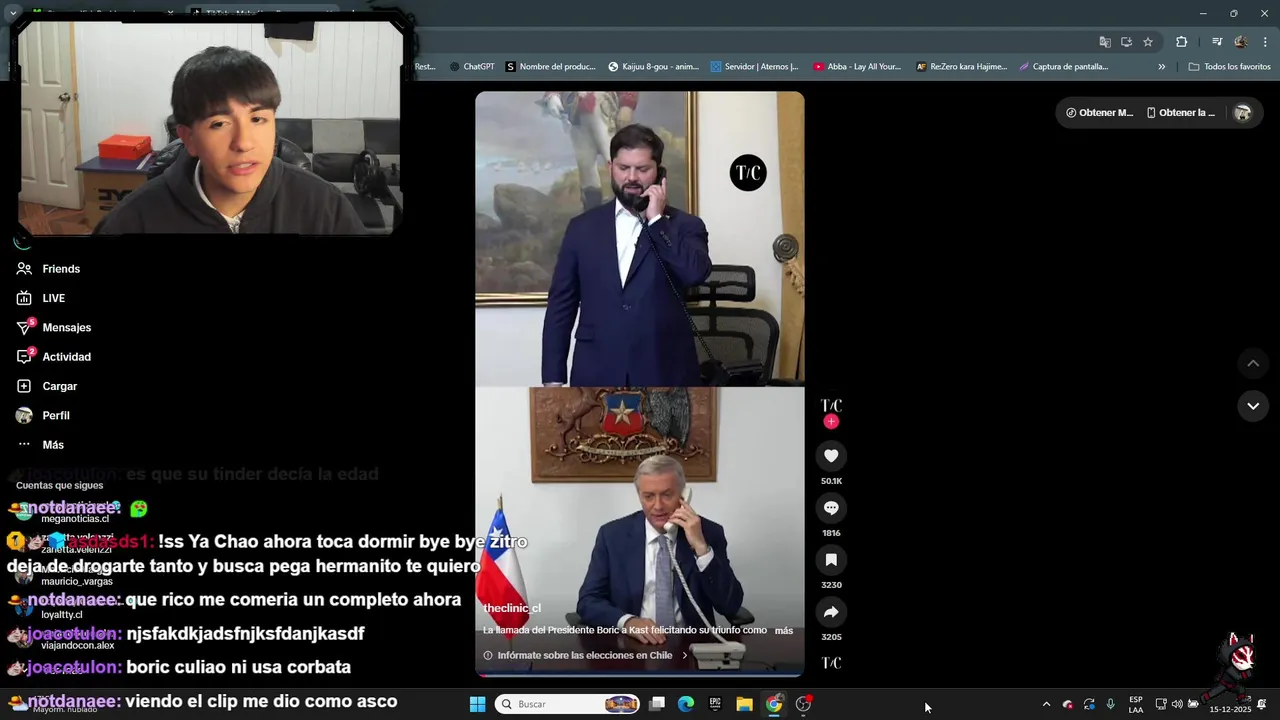Select Cargar to upload a video
Screen dimensions: 1280x720
(x=47, y=386)
